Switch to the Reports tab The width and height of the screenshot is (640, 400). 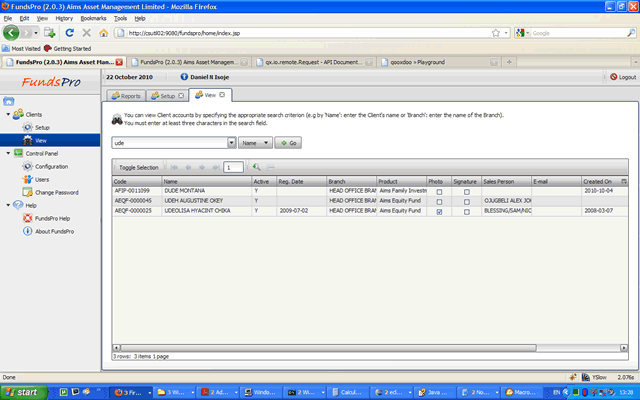(x=126, y=96)
